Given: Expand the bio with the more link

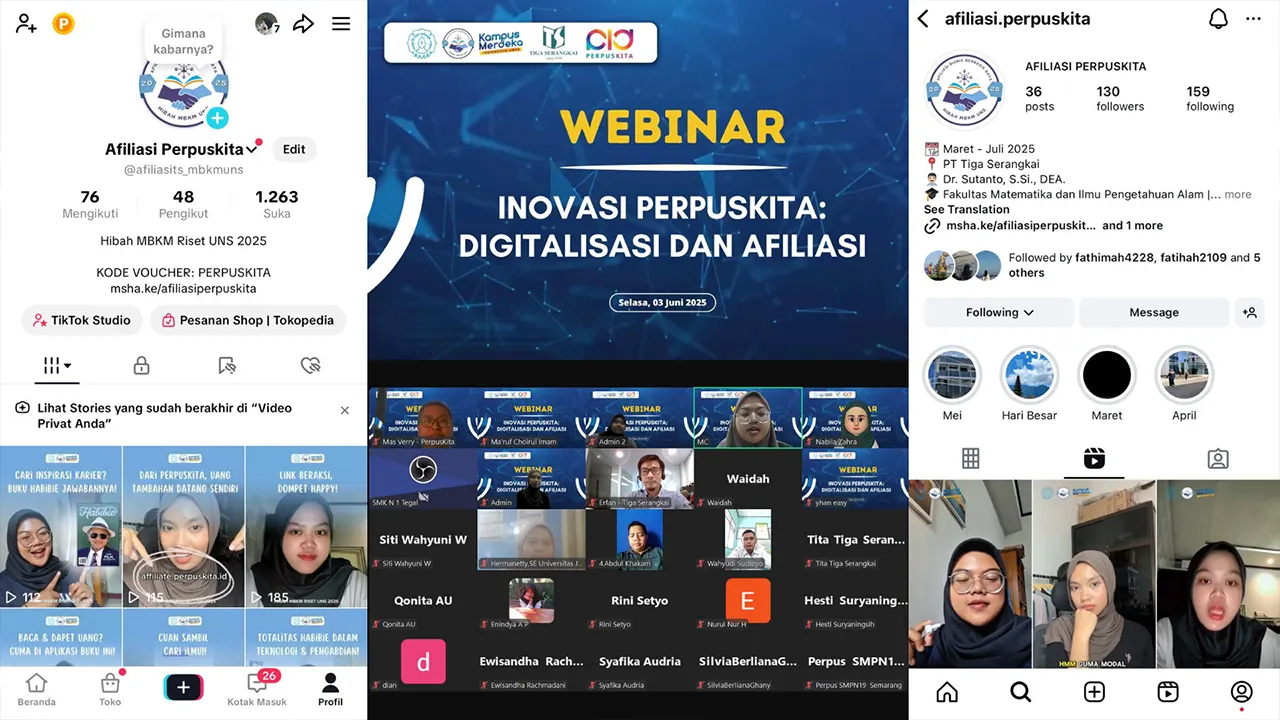Looking at the screenshot, I should pos(1238,194).
